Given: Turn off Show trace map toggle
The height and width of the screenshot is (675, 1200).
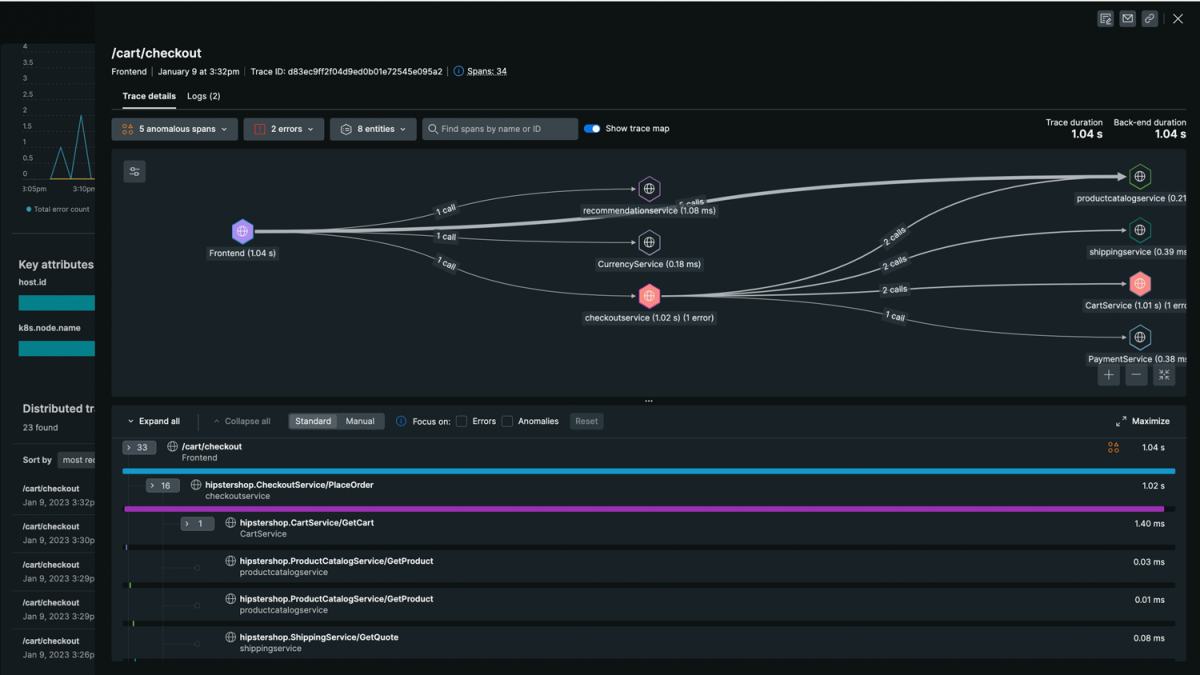Looking at the screenshot, I should (x=592, y=129).
